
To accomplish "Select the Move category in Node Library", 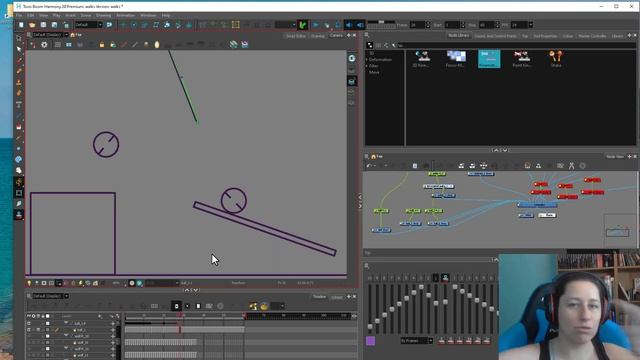I will (374, 72).
